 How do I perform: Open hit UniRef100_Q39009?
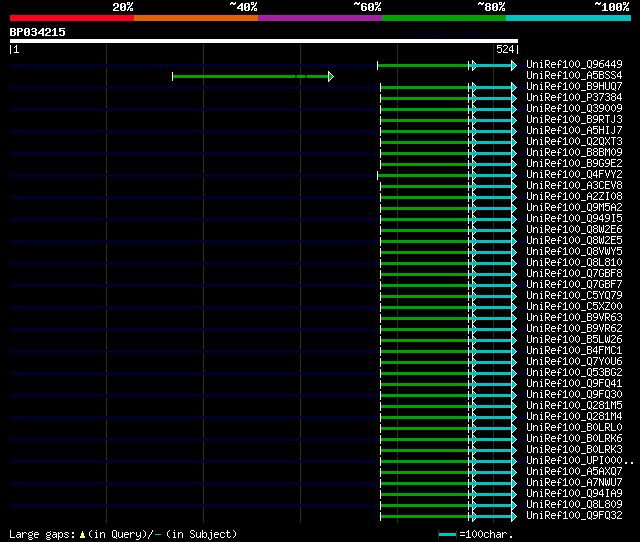coord(574,108)
